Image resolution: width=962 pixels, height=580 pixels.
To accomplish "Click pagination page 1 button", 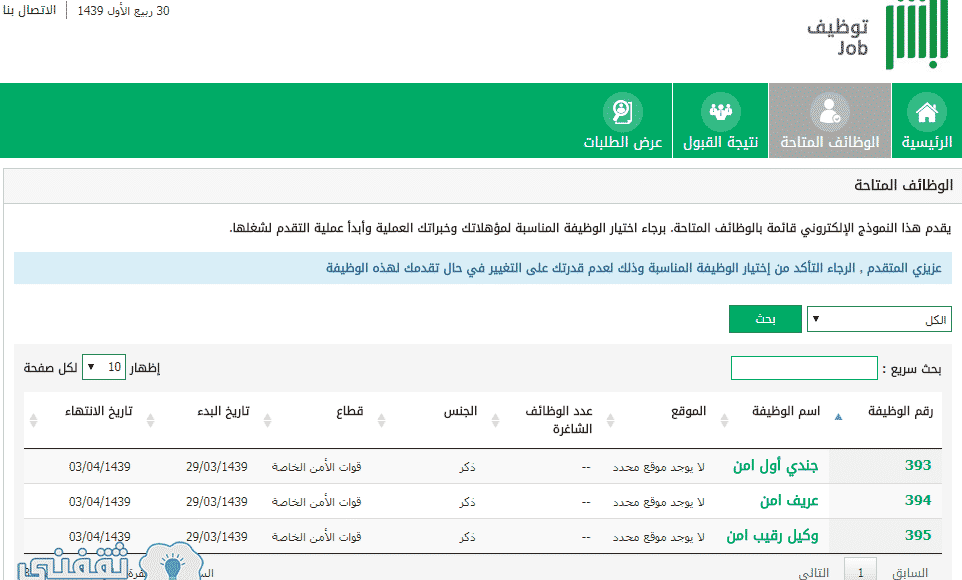I will tap(860, 571).
